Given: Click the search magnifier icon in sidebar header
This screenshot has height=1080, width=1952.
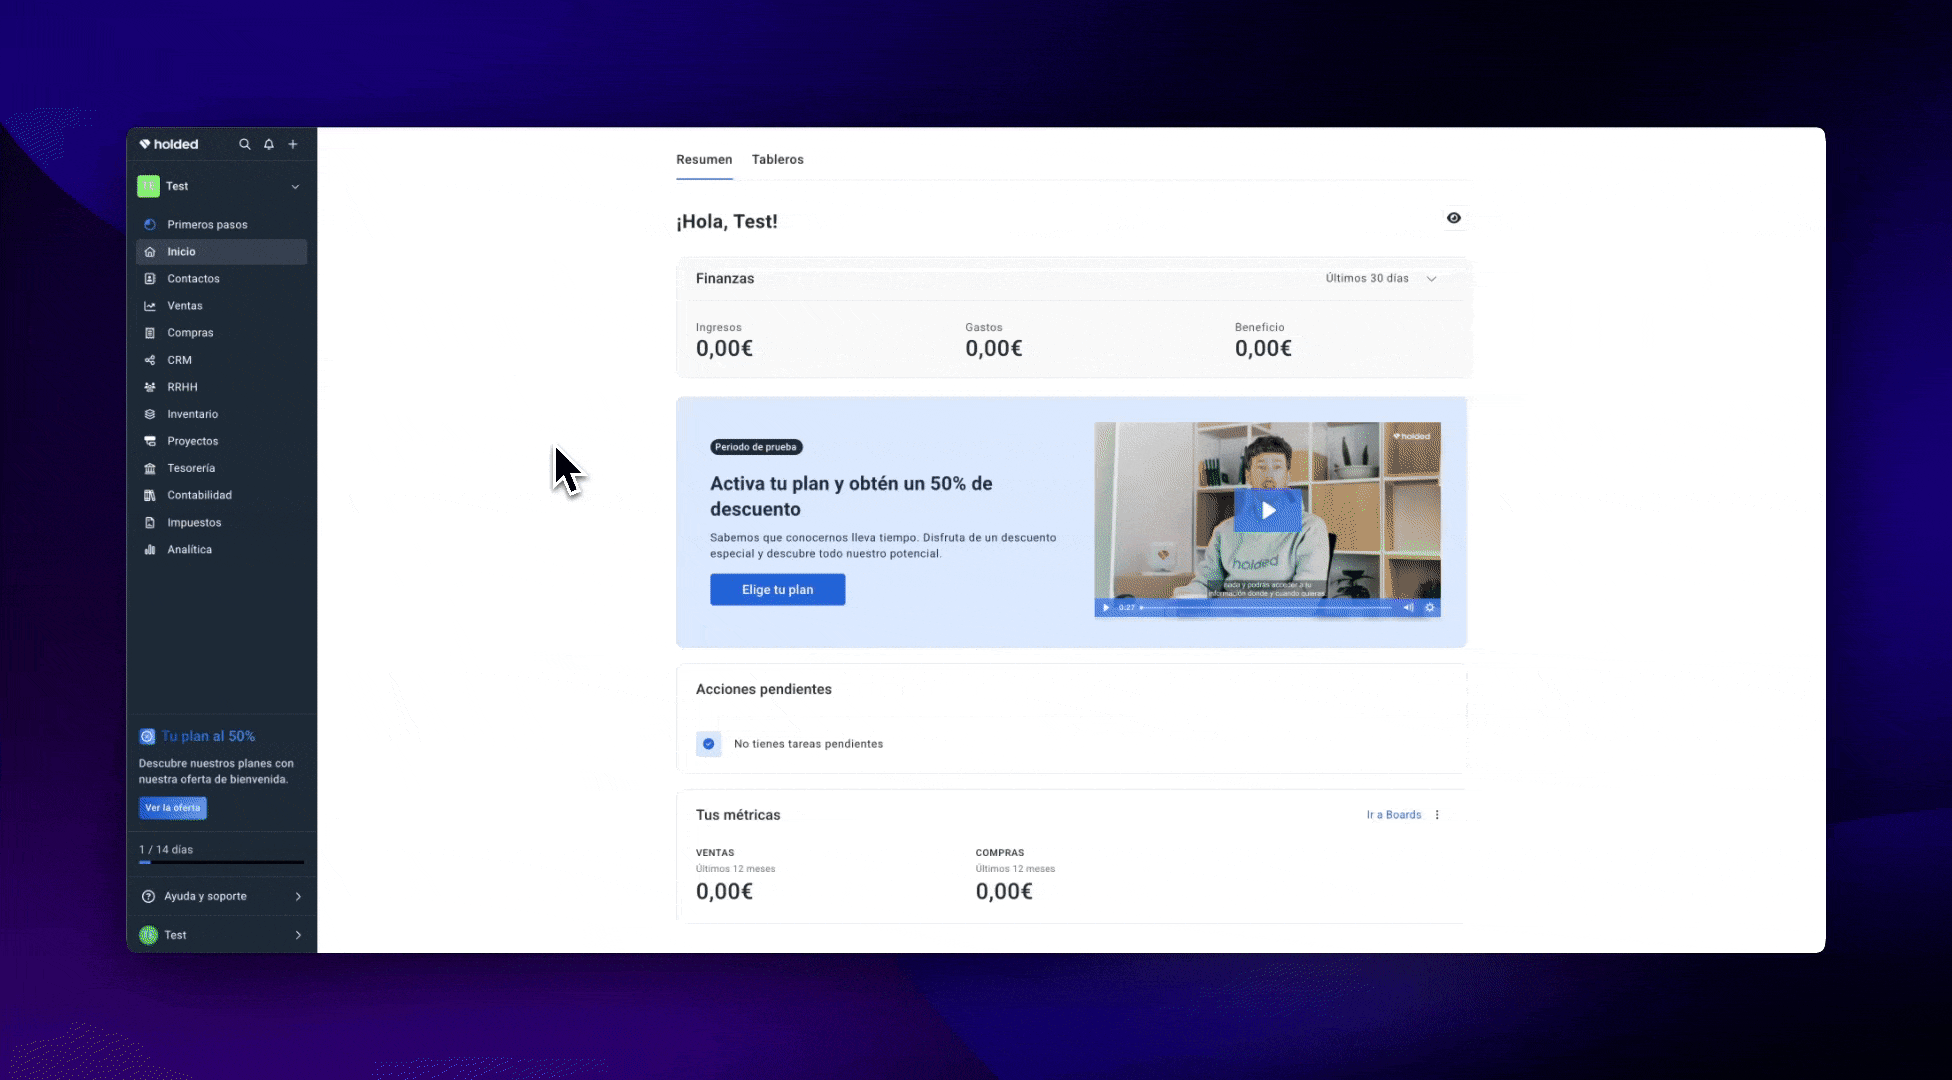Looking at the screenshot, I should click(244, 144).
